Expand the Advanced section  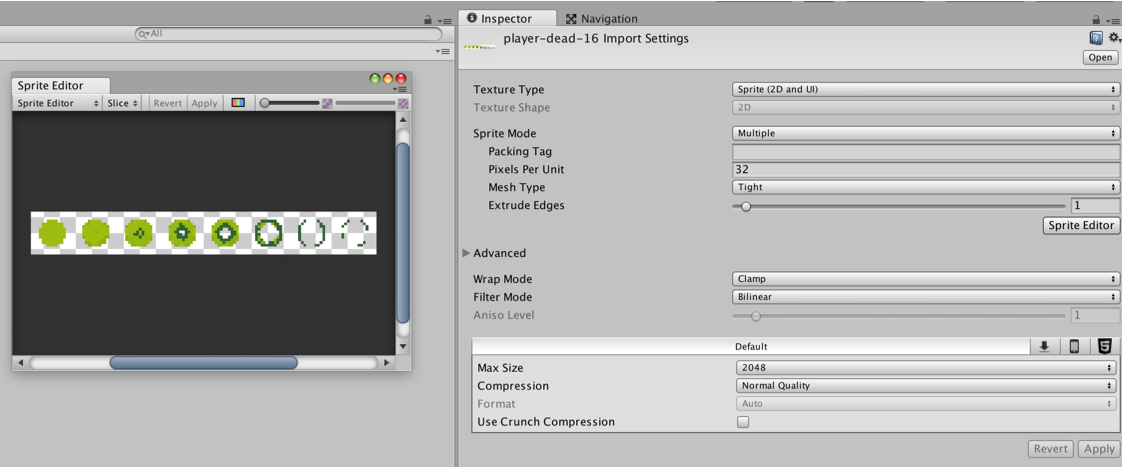point(467,253)
